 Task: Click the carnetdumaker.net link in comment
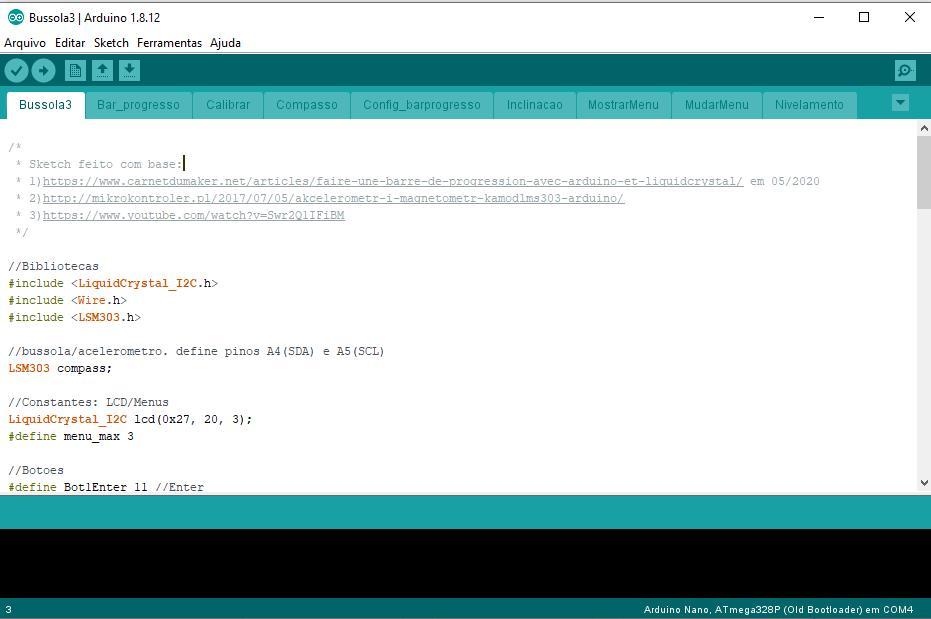(392, 181)
